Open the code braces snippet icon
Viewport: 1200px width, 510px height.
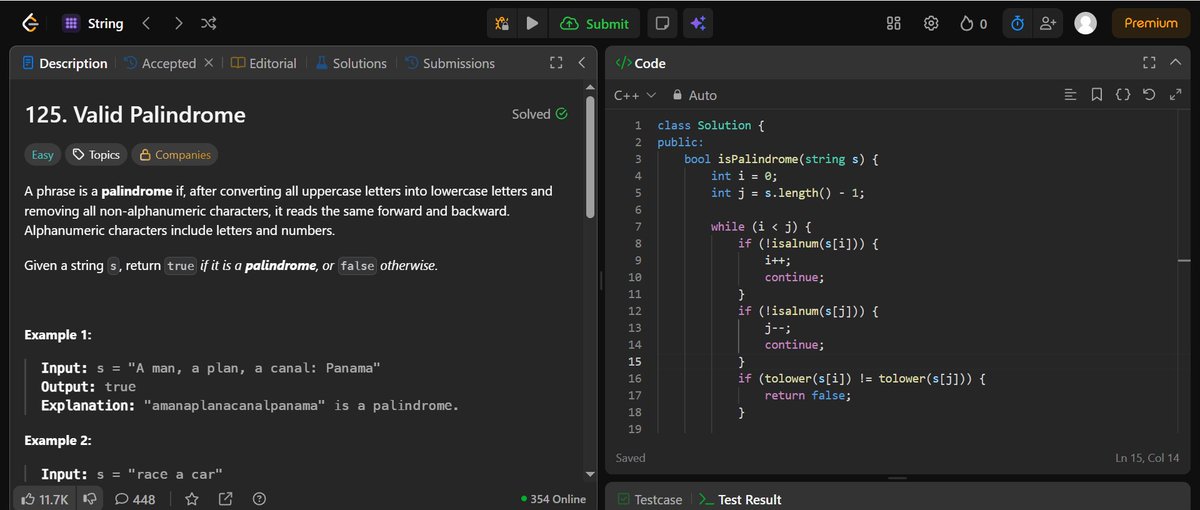click(1123, 95)
